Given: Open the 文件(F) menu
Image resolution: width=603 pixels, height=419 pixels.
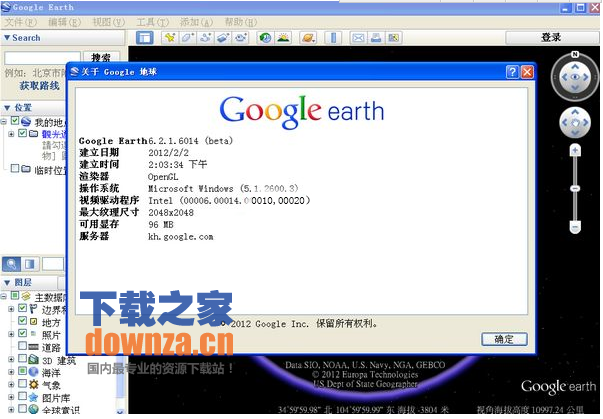Looking at the screenshot, I should [20, 22].
